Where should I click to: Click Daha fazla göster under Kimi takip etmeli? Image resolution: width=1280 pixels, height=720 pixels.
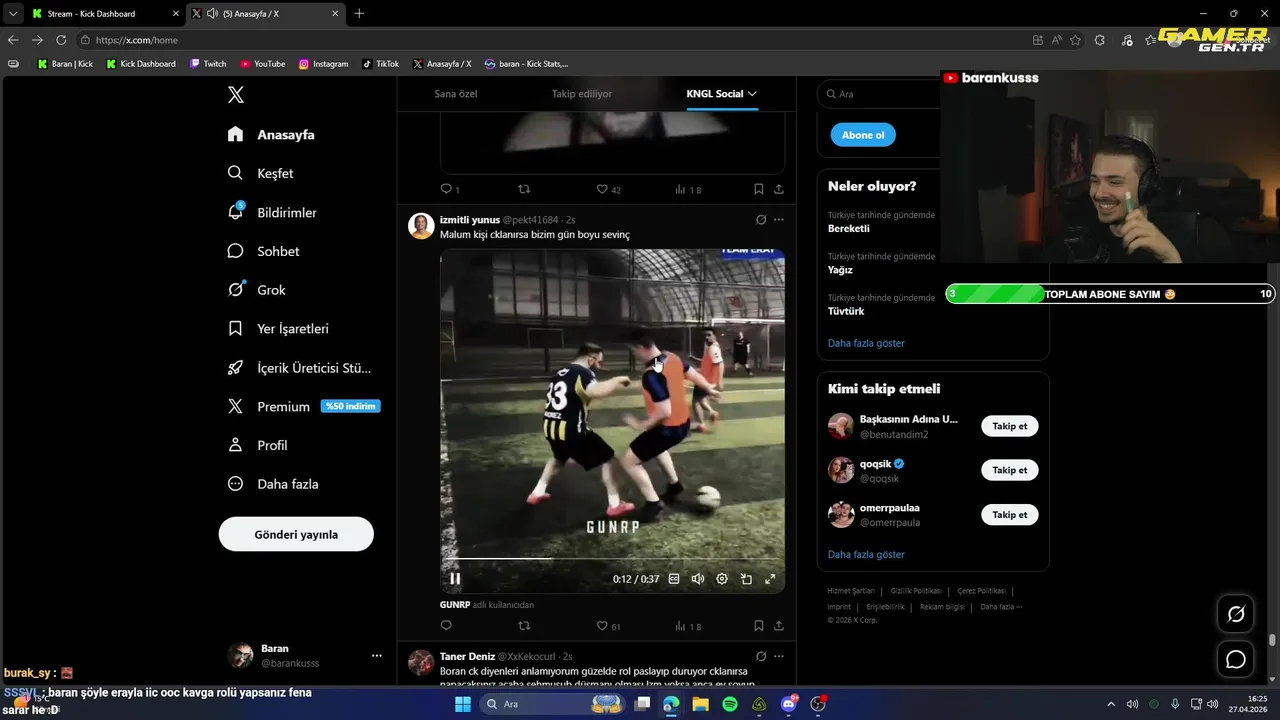click(x=866, y=554)
